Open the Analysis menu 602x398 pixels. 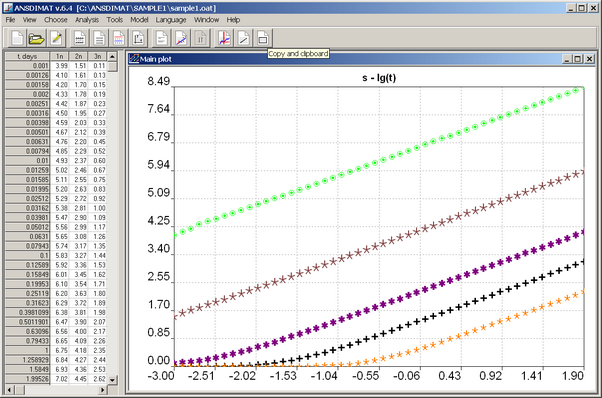87,20
